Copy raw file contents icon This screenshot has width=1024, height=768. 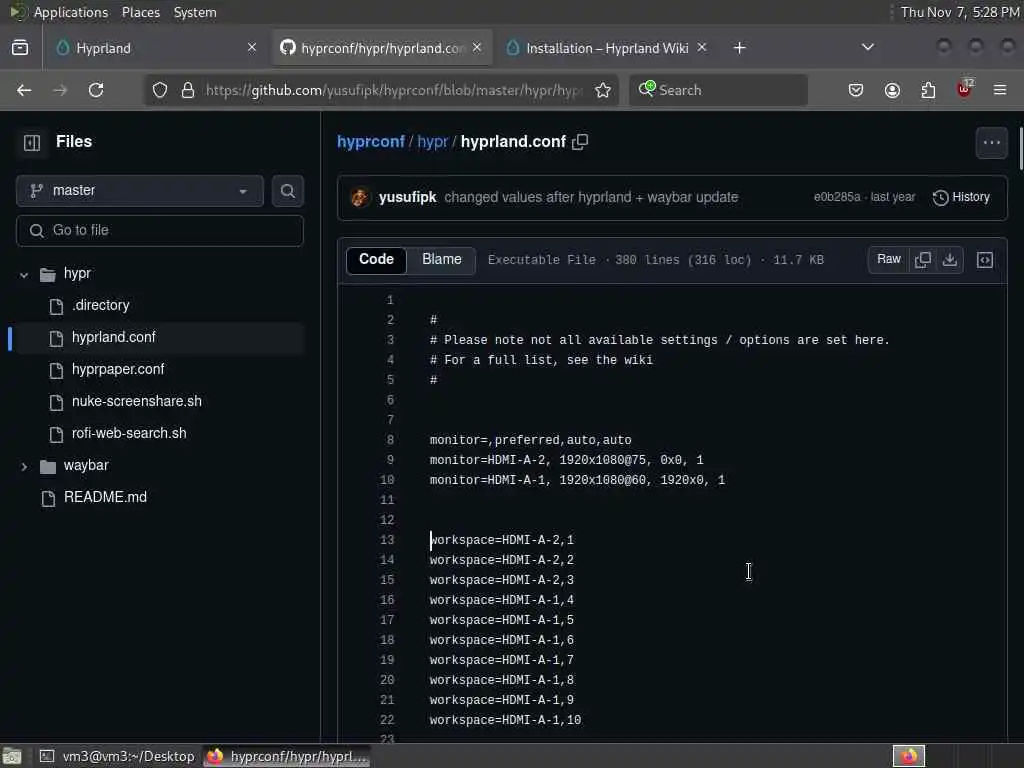click(x=922, y=260)
